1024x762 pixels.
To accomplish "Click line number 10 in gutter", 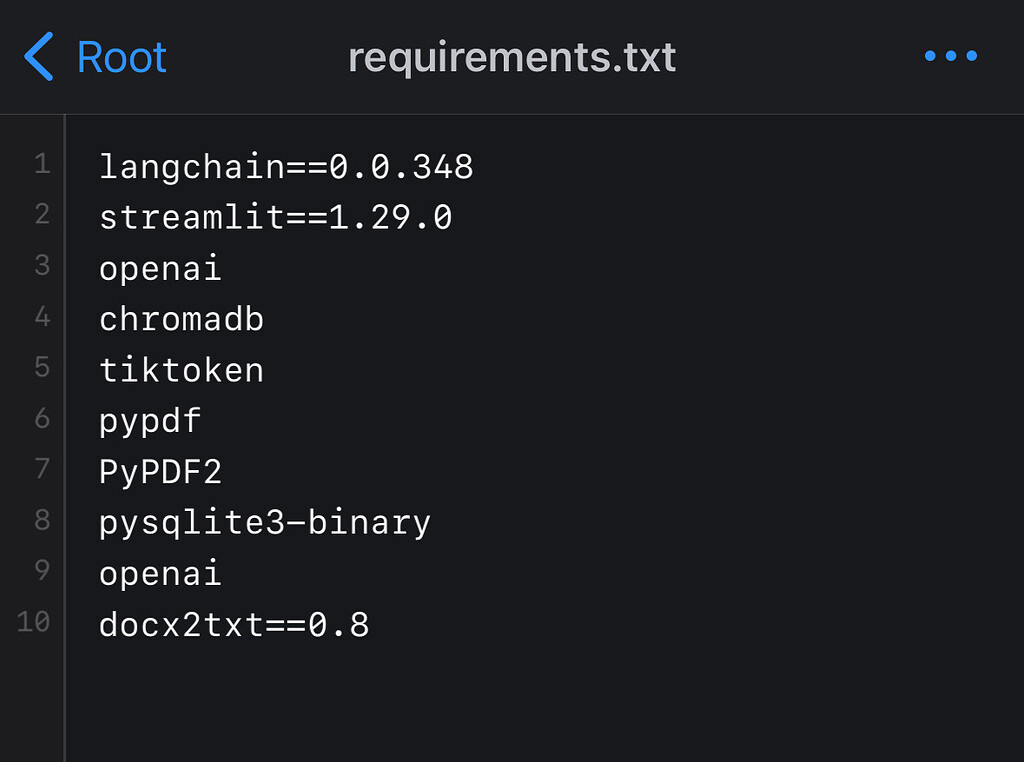I will pyautogui.click(x=33, y=622).
